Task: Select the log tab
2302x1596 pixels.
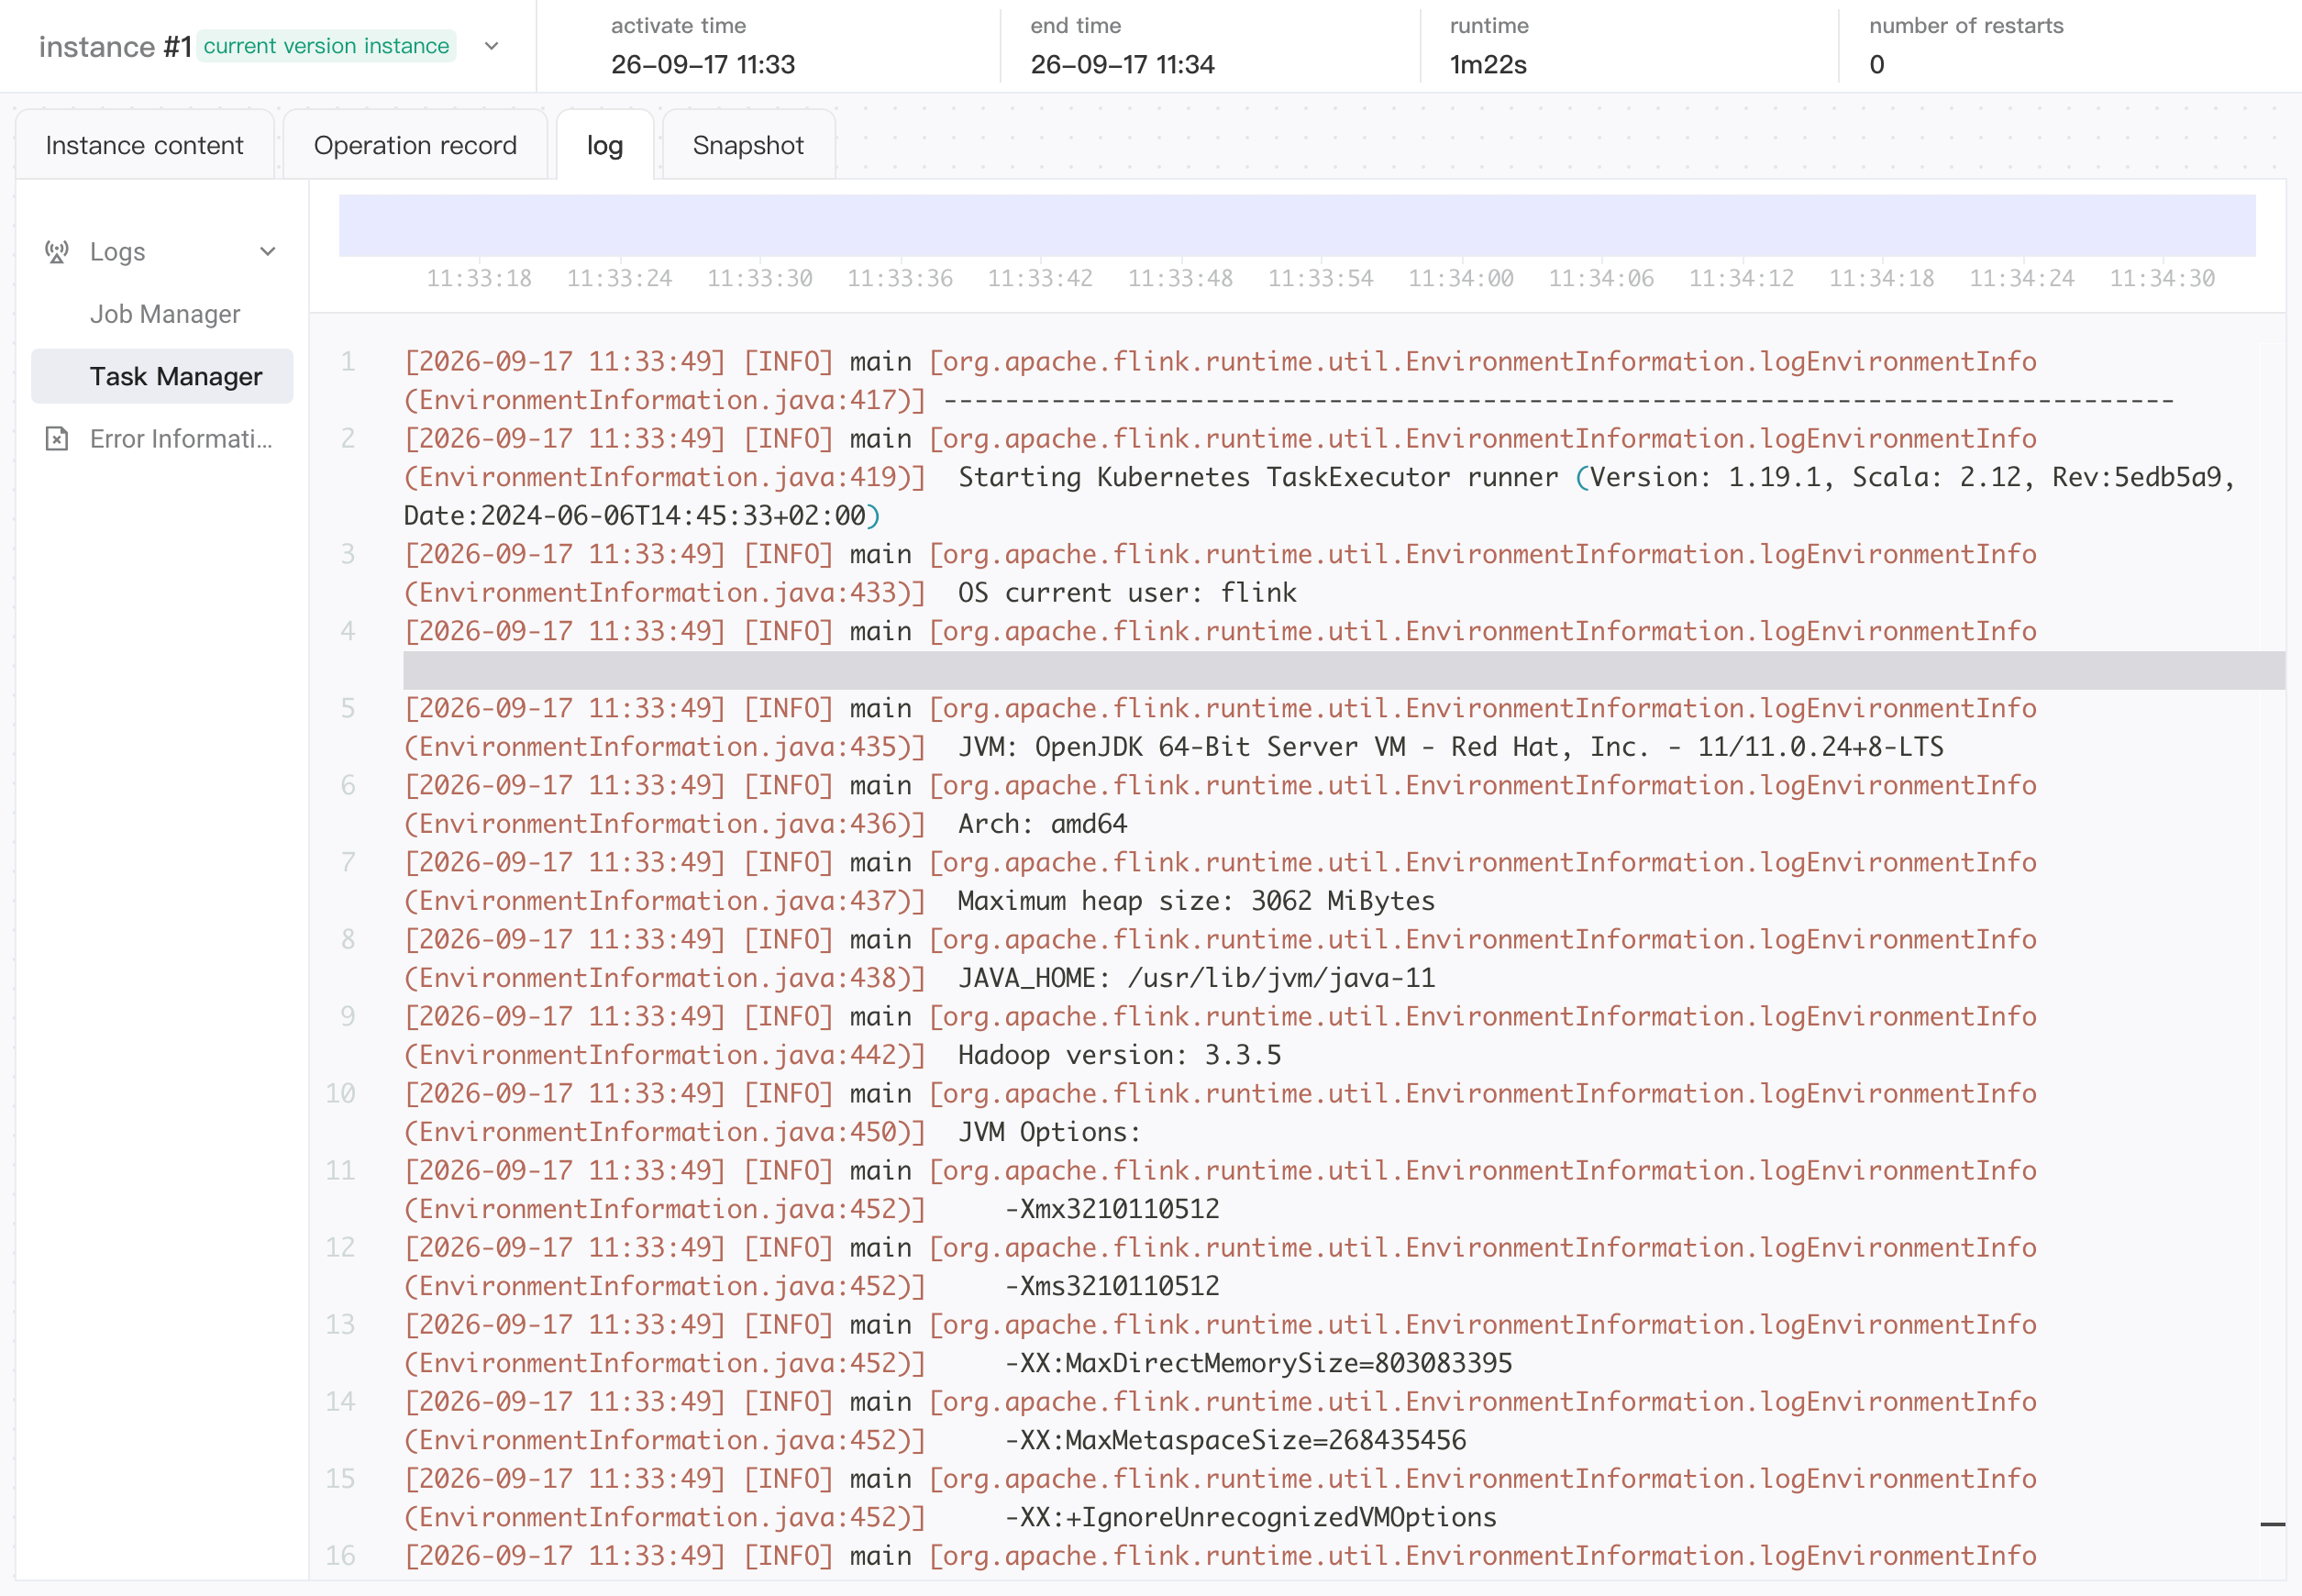Action: click(x=605, y=146)
